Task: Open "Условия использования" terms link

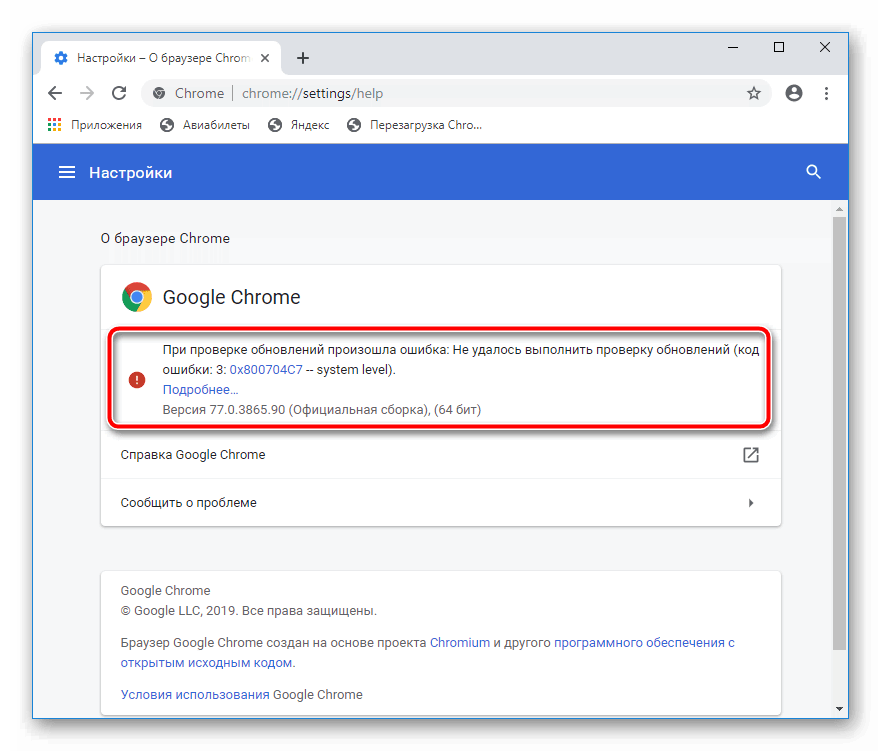Action: coord(194,694)
